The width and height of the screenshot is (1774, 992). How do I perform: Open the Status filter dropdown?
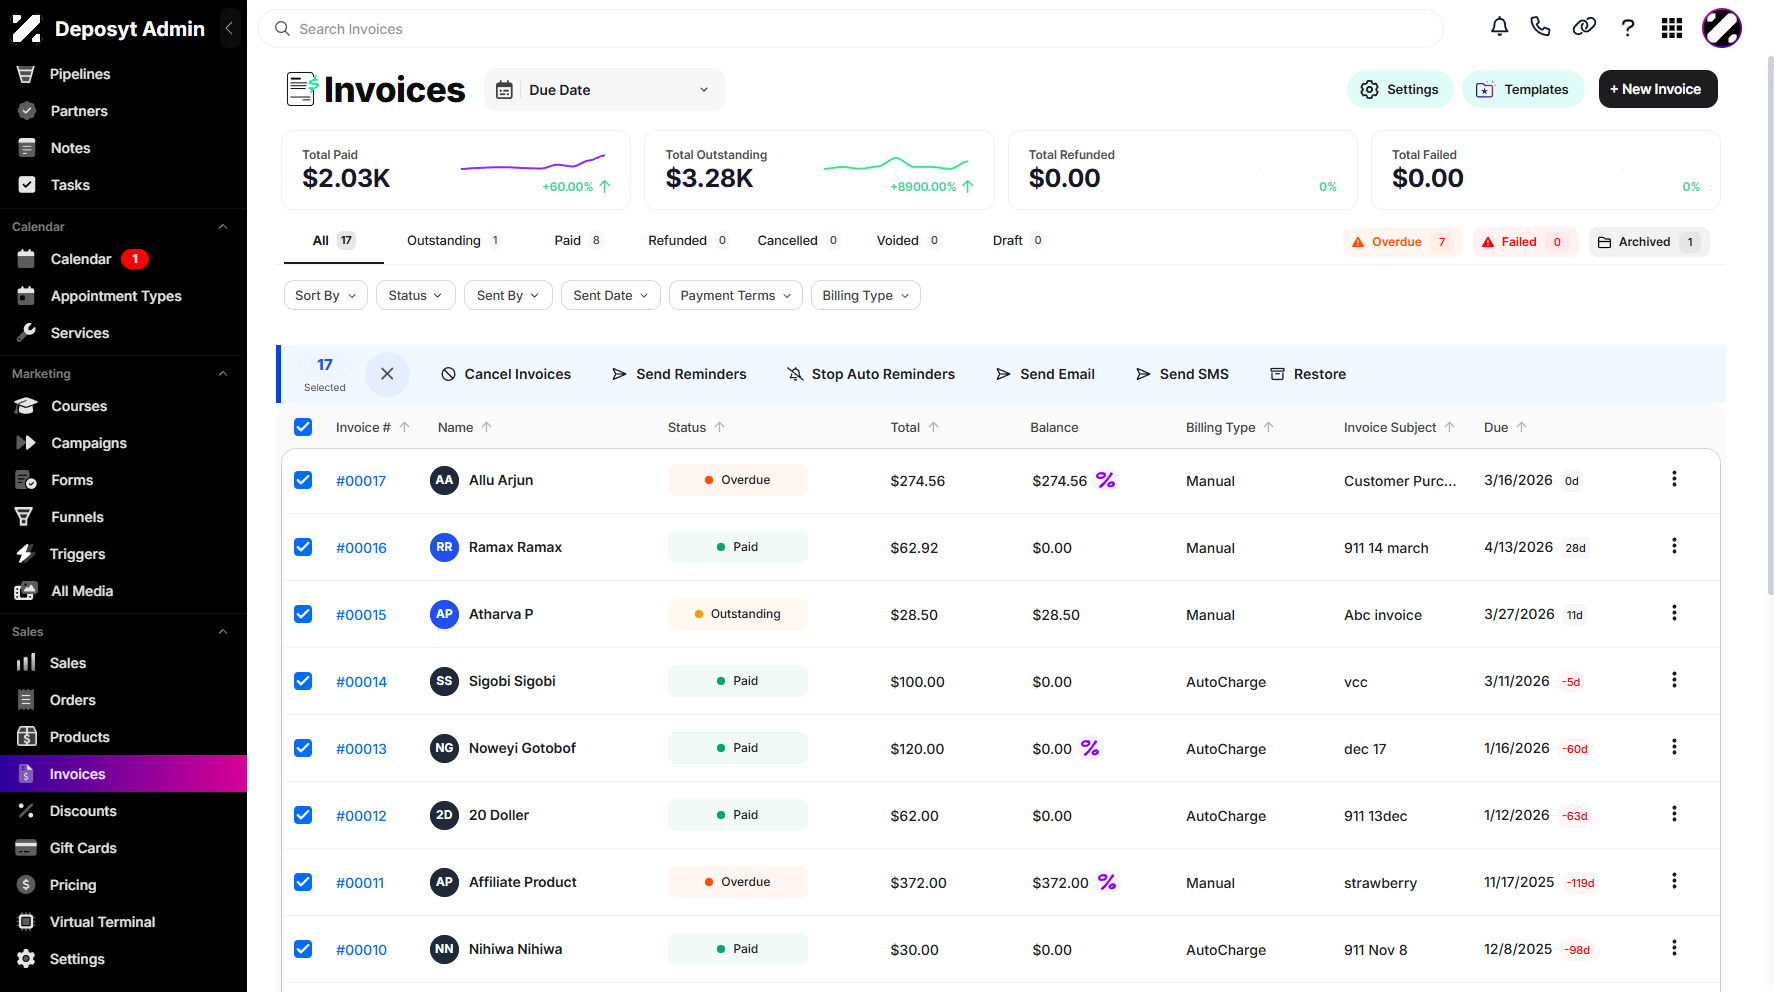(x=416, y=295)
